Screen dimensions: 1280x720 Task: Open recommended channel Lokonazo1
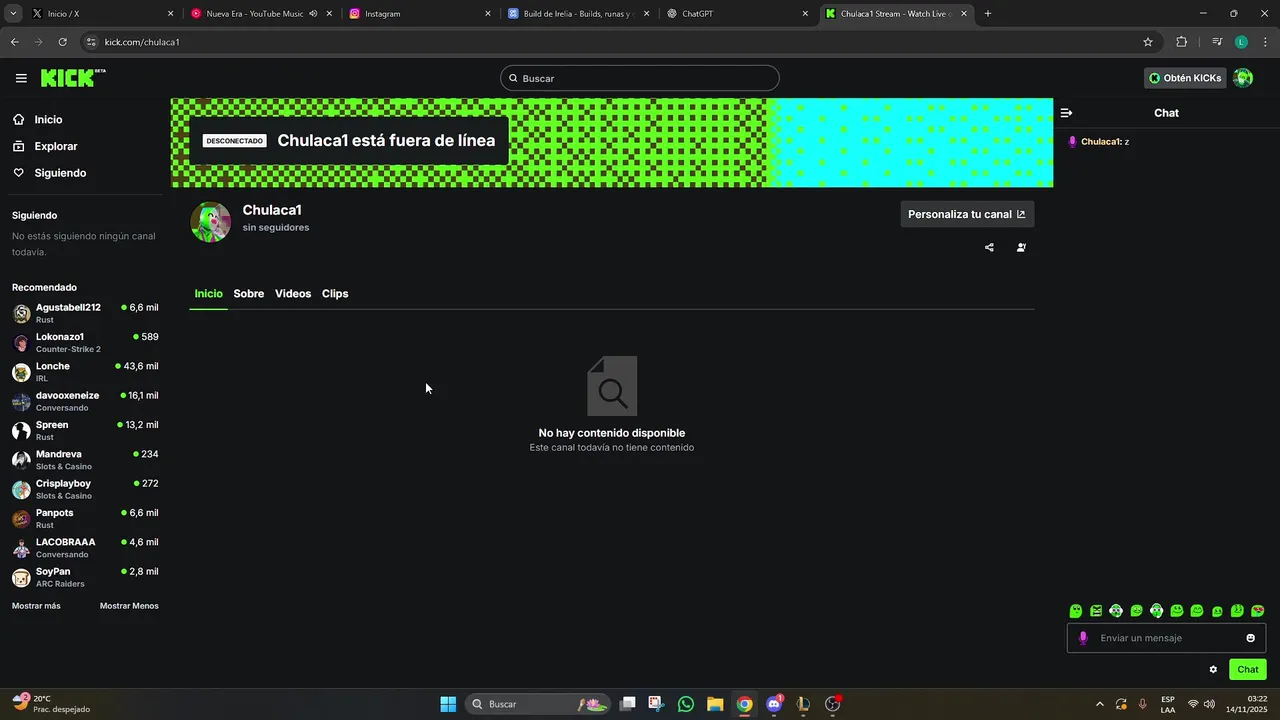tap(85, 343)
